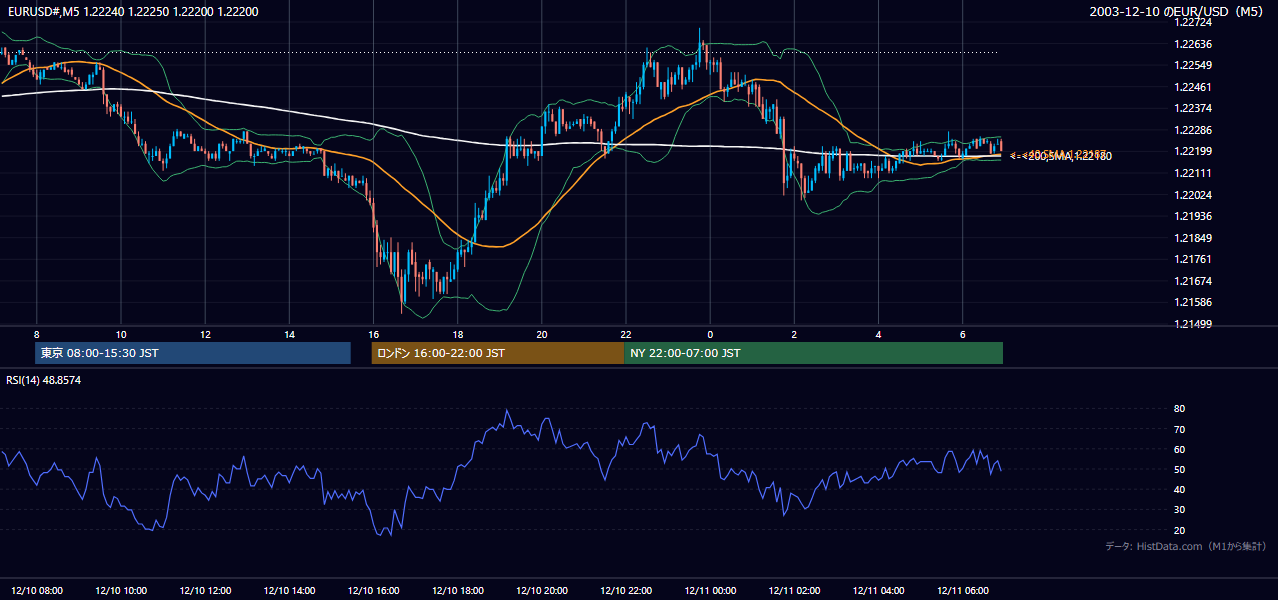The width and height of the screenshot is (1278, 600).
Task: Click hour tick 10 under the price chart
Action: [121, 334]
